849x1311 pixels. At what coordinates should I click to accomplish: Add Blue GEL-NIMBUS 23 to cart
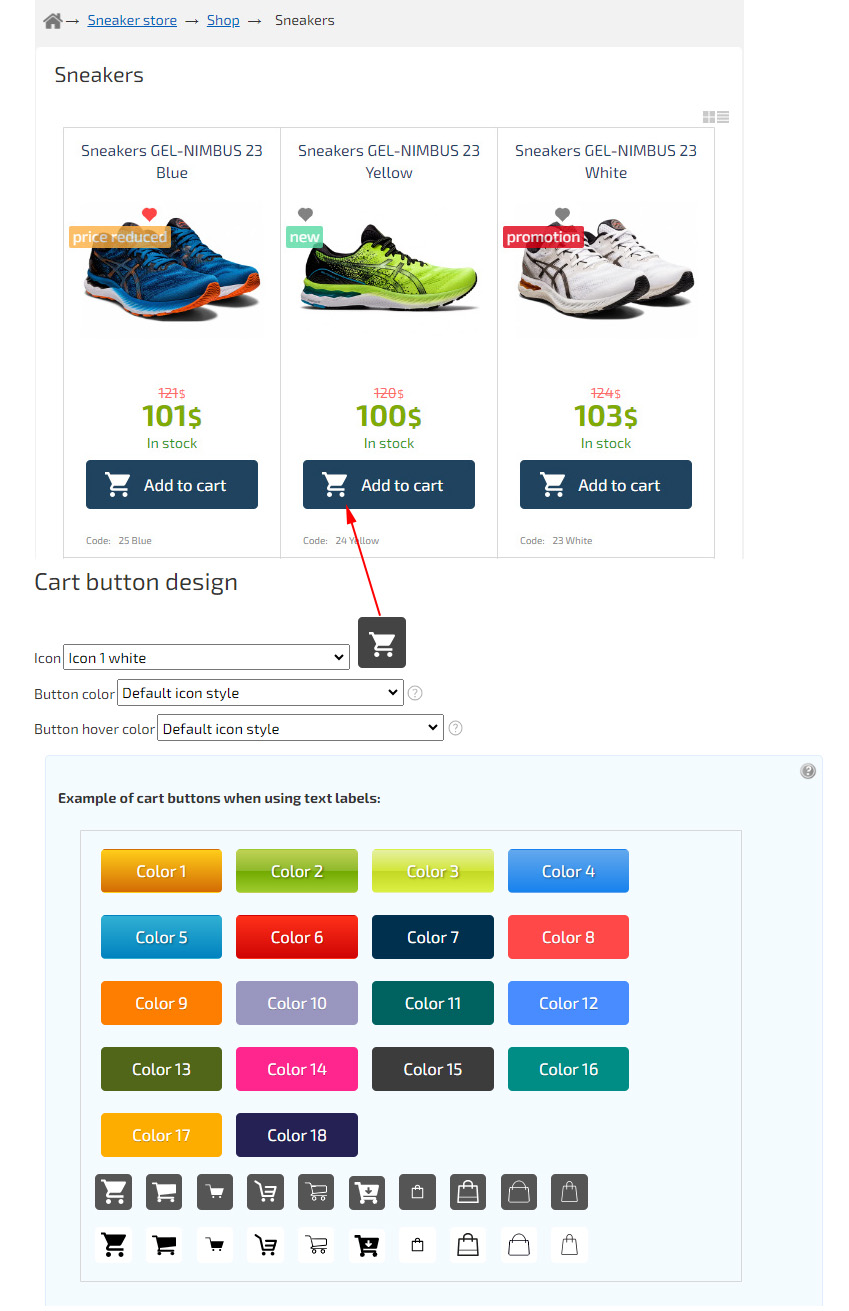point(172,485)
